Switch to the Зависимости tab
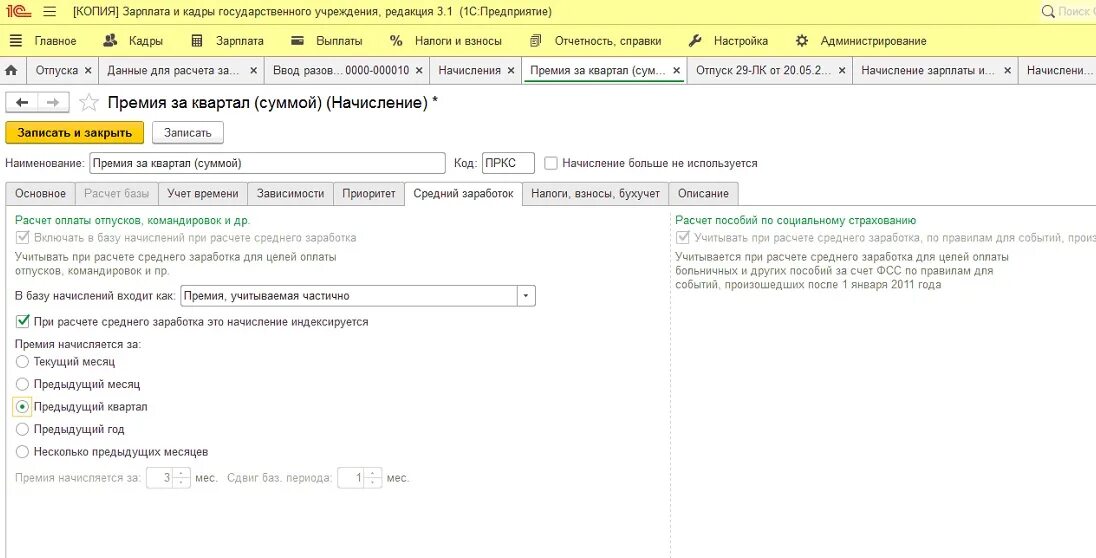This screenshot has width=1096, height=558. click(290, 194)
